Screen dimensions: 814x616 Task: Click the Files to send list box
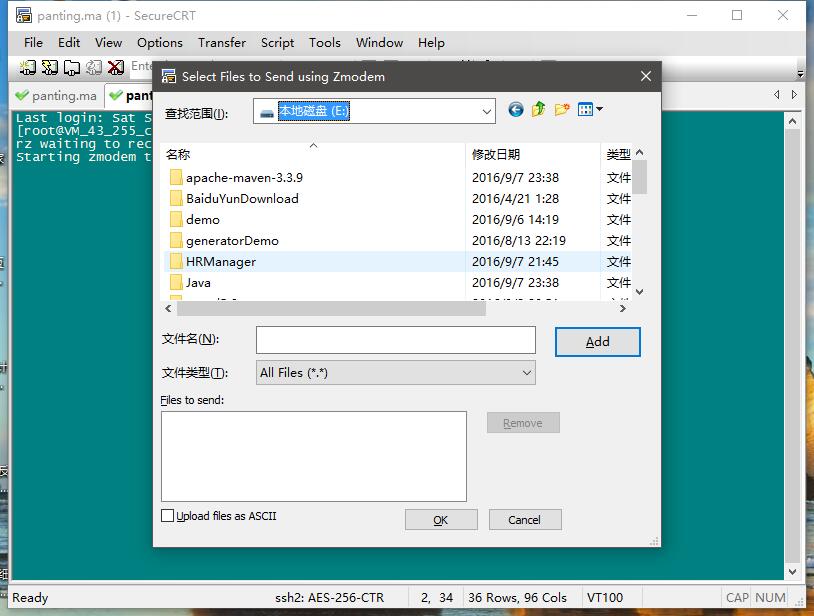click(x=314, y=457)
